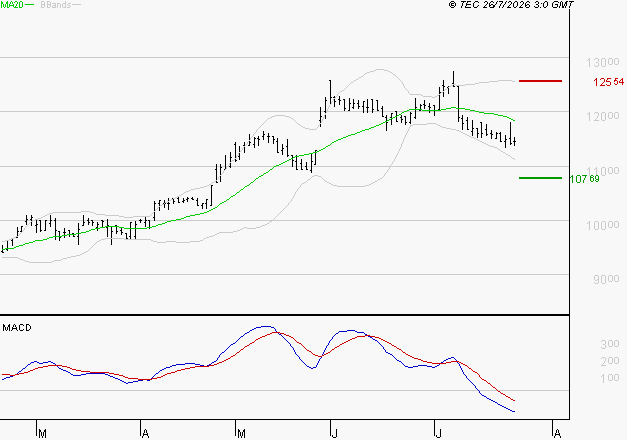Click the last A month marker

coord(557,434)
